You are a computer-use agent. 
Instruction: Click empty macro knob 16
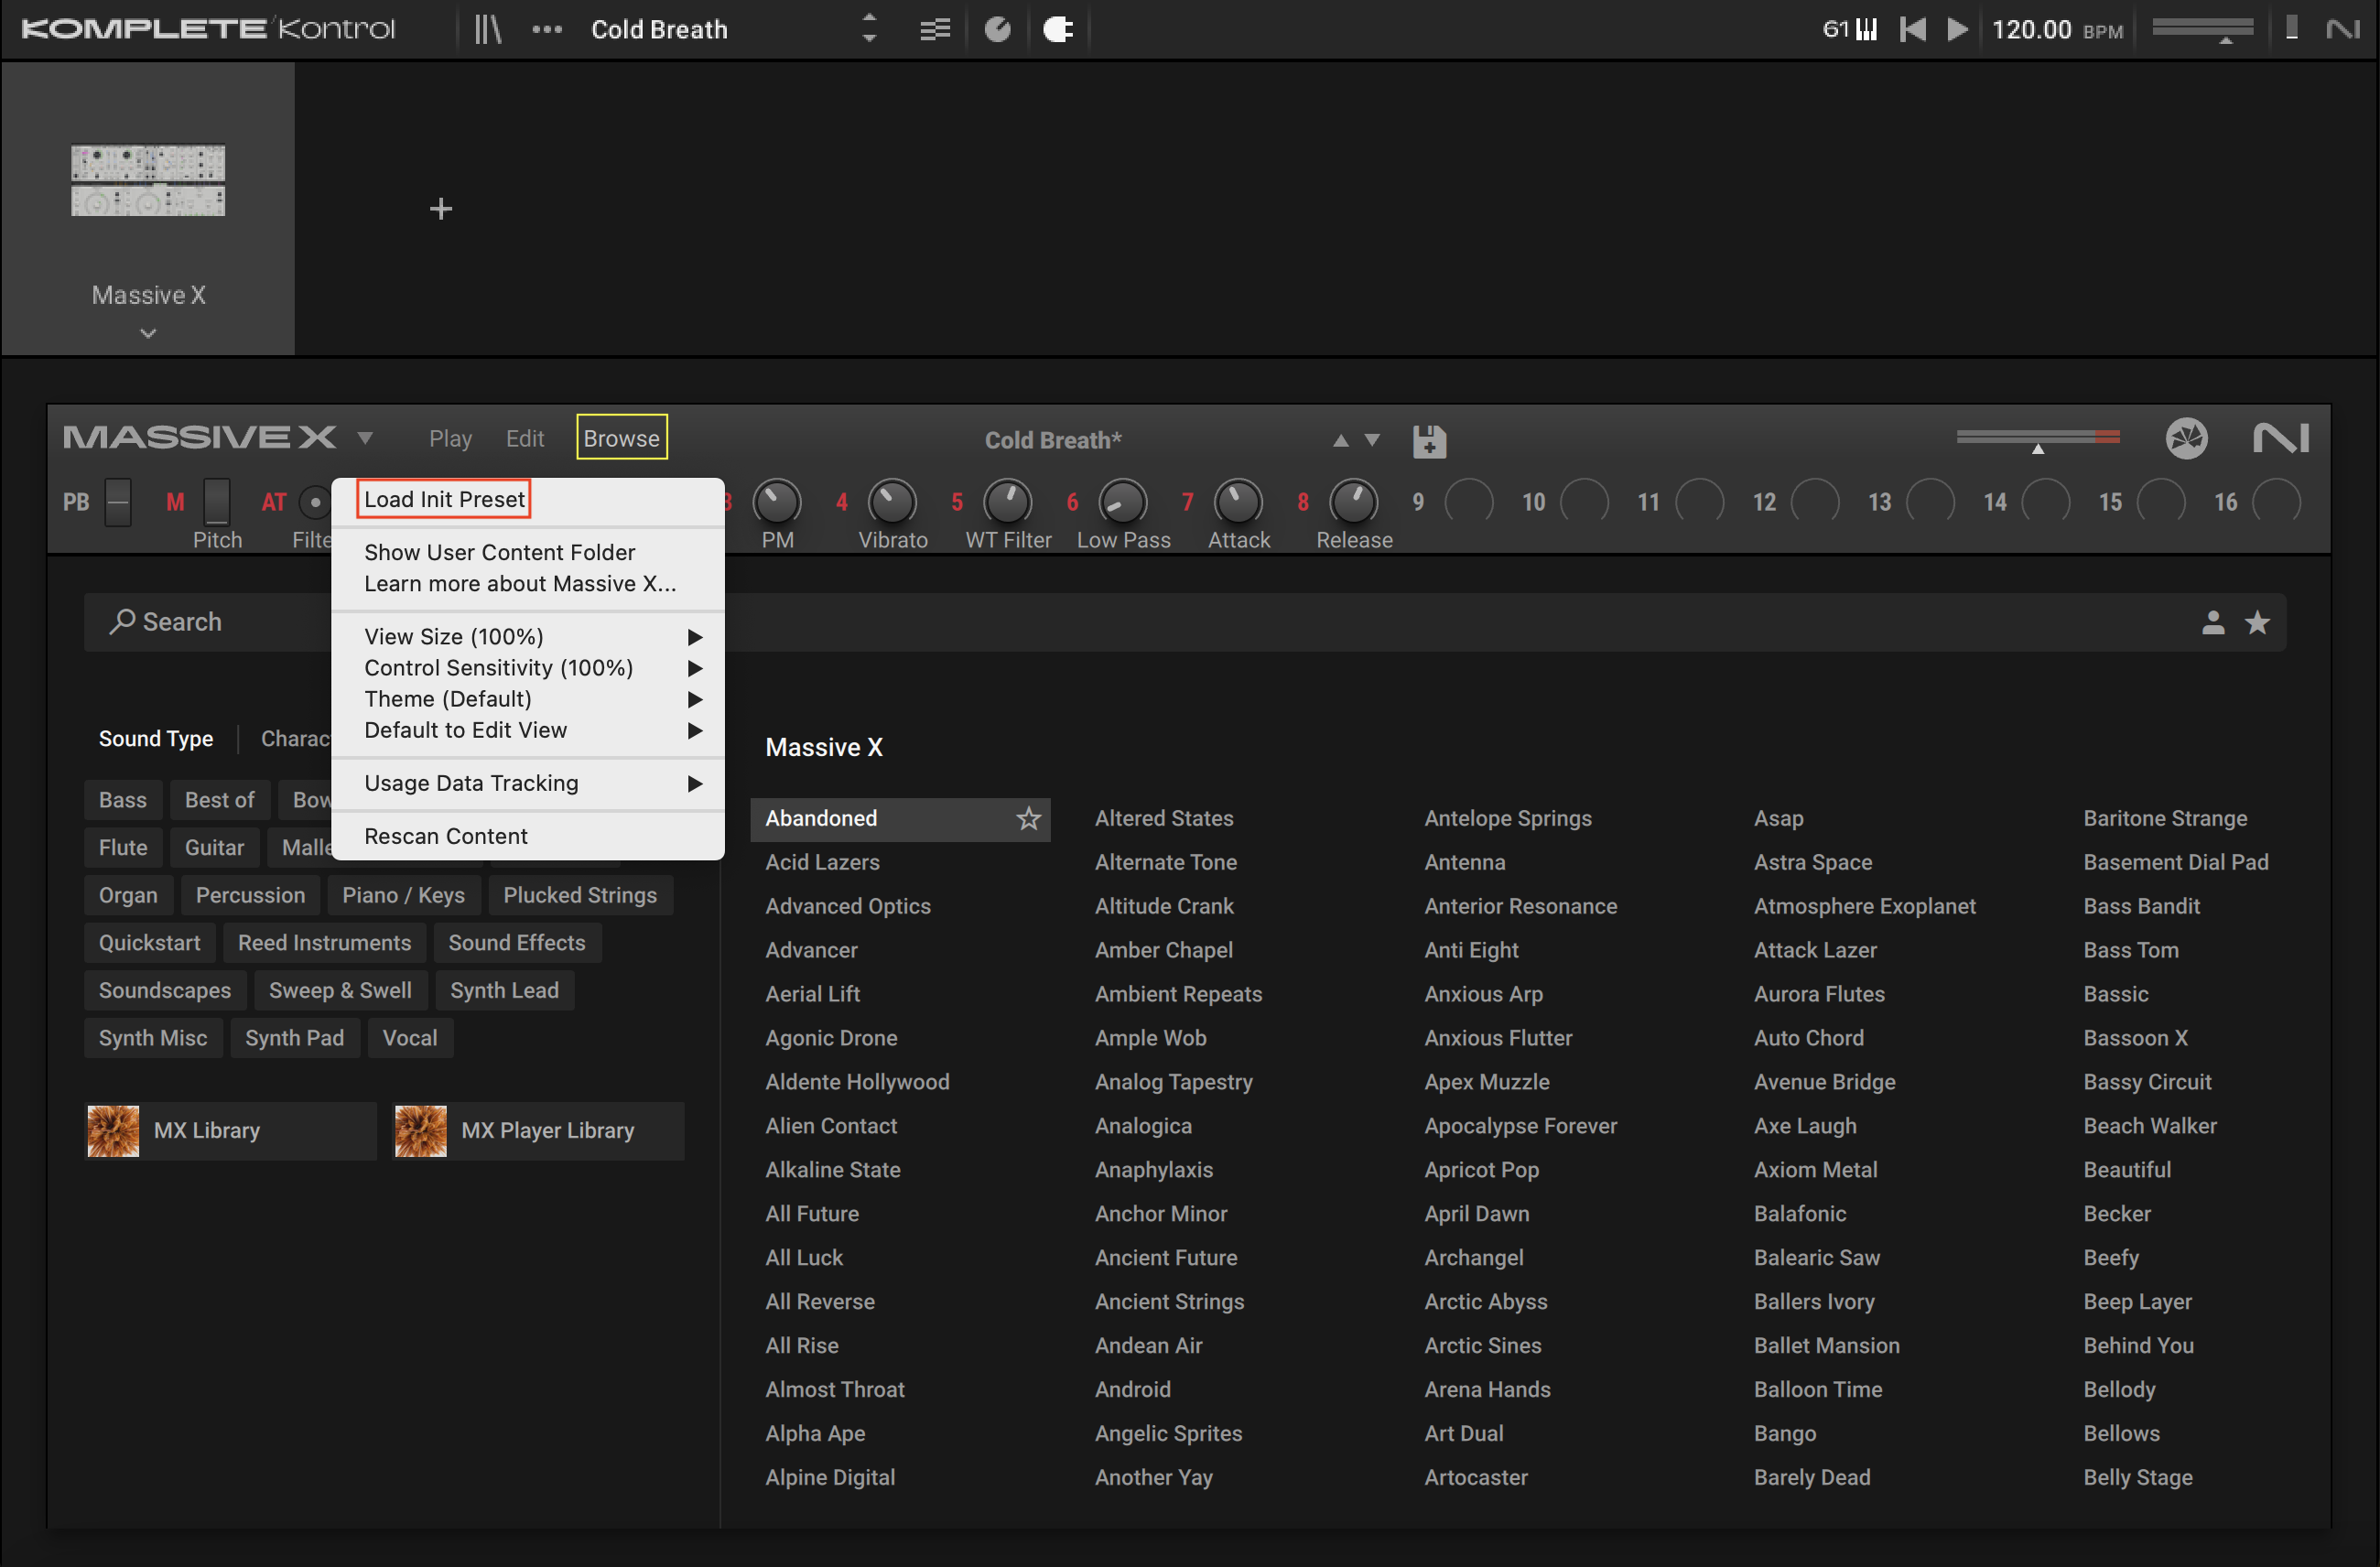tap(2277, 501)
